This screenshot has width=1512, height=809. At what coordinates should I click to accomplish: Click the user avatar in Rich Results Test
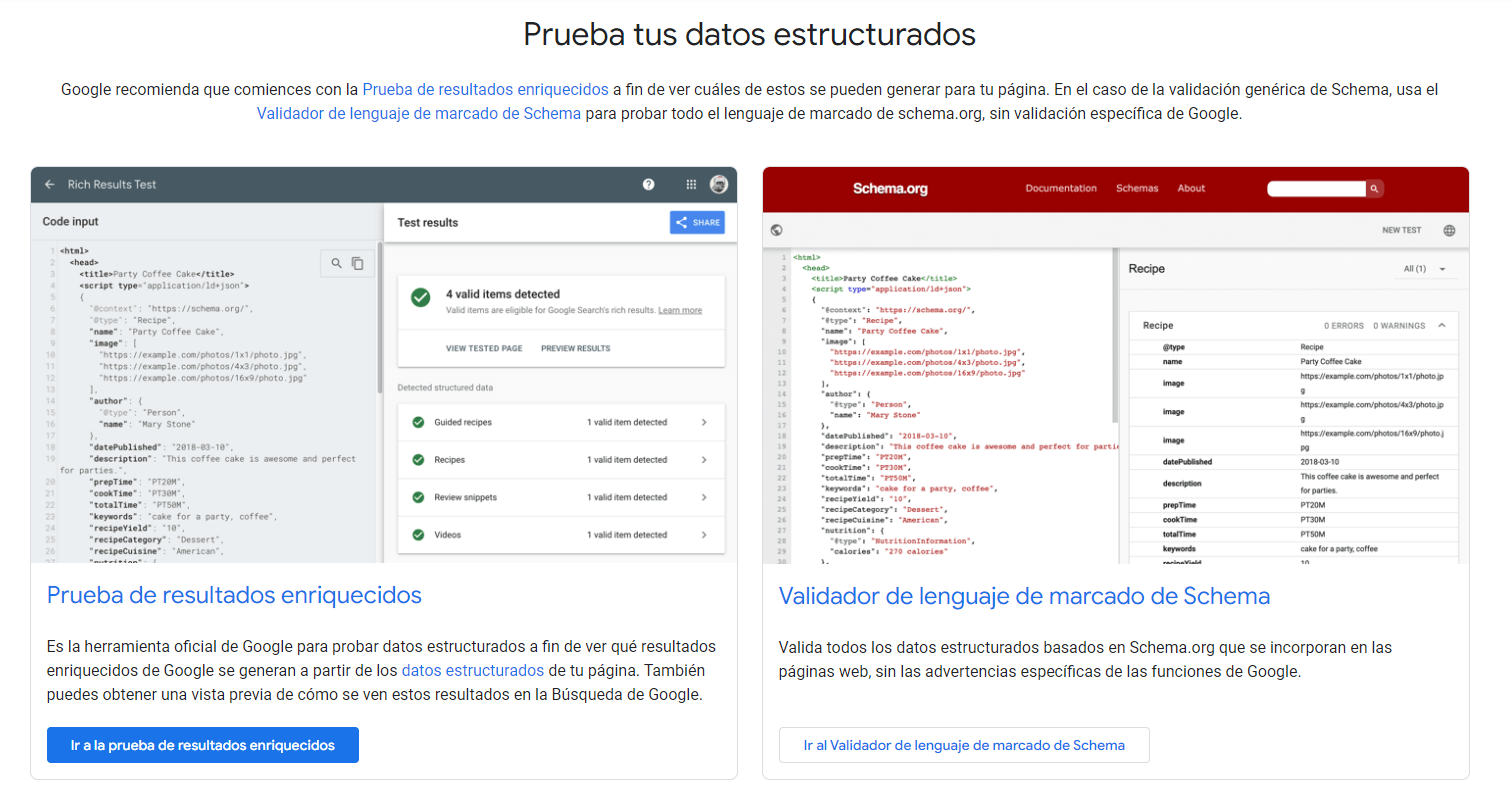coord(719,185)
